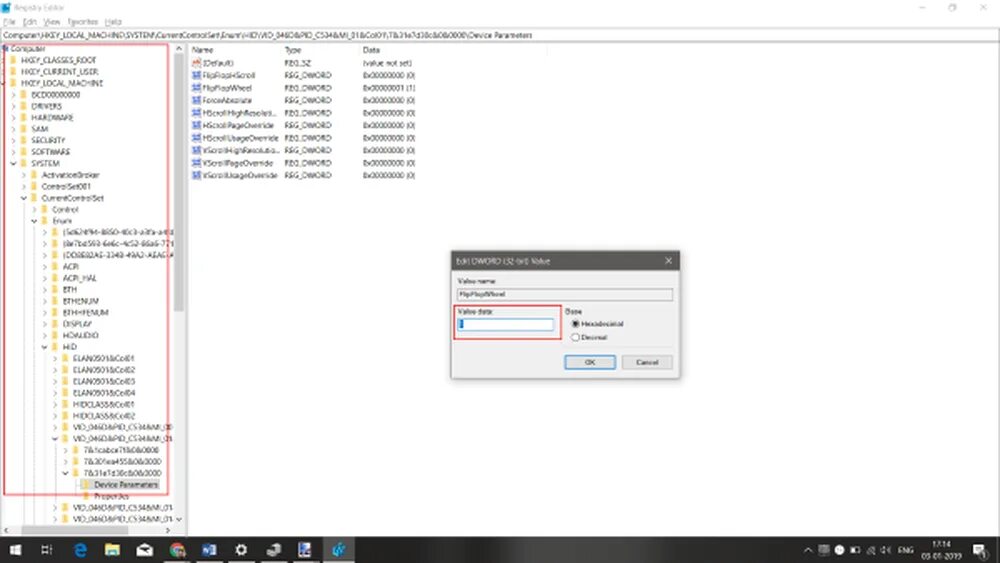Screen dimensions: 1000x563
Task: Click the HScrollPageOverride DWORD value icon
Action: click(196, 126)
